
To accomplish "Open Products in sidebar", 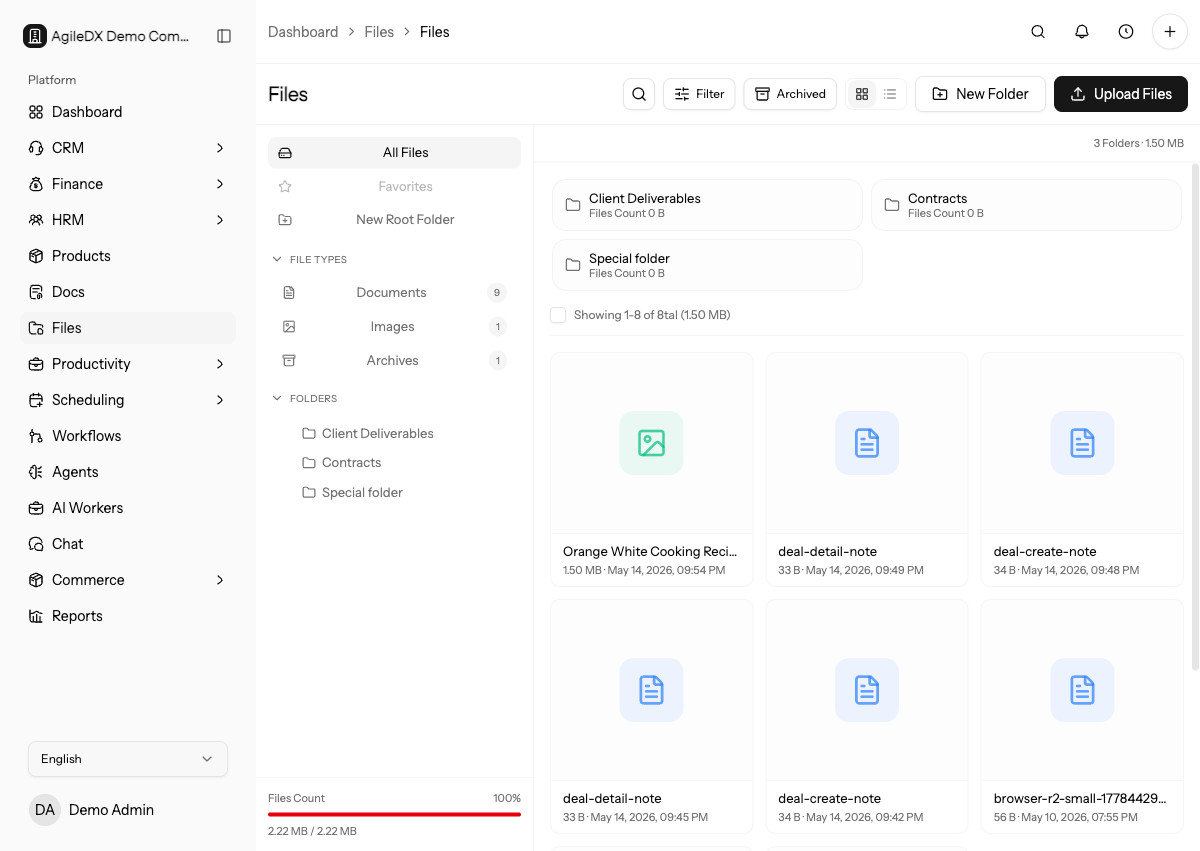I will pyautogui.click(x=128, y=256).
